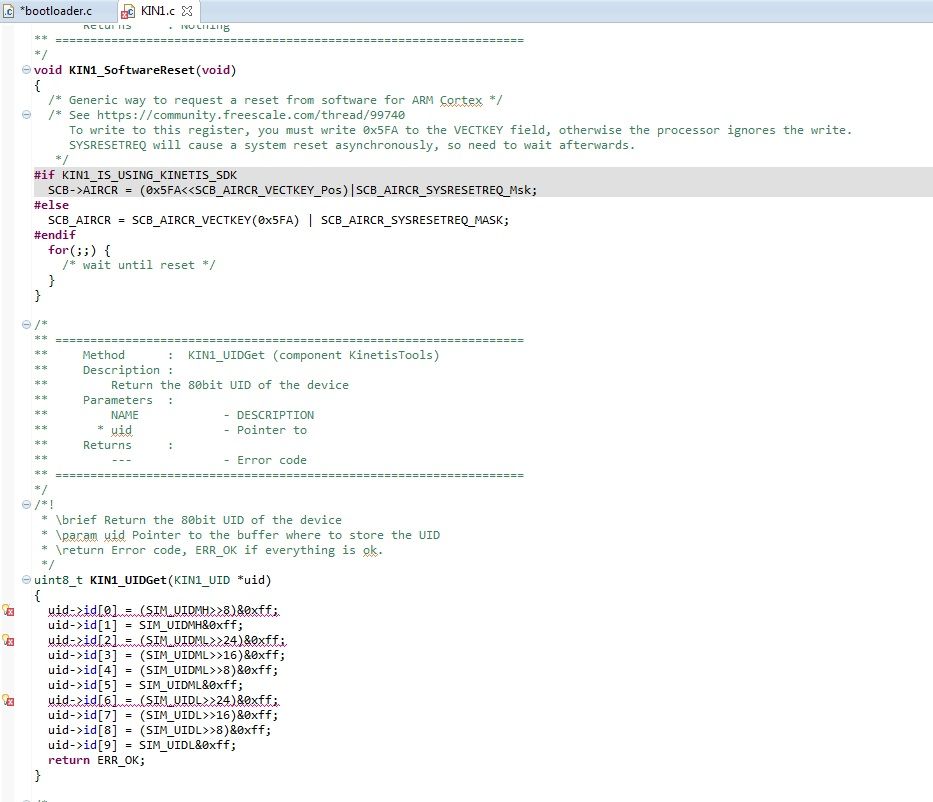Screen dimensions: 933x802
Task: Collapse the \brief doxygen comment block
Action: click(26, 505)
